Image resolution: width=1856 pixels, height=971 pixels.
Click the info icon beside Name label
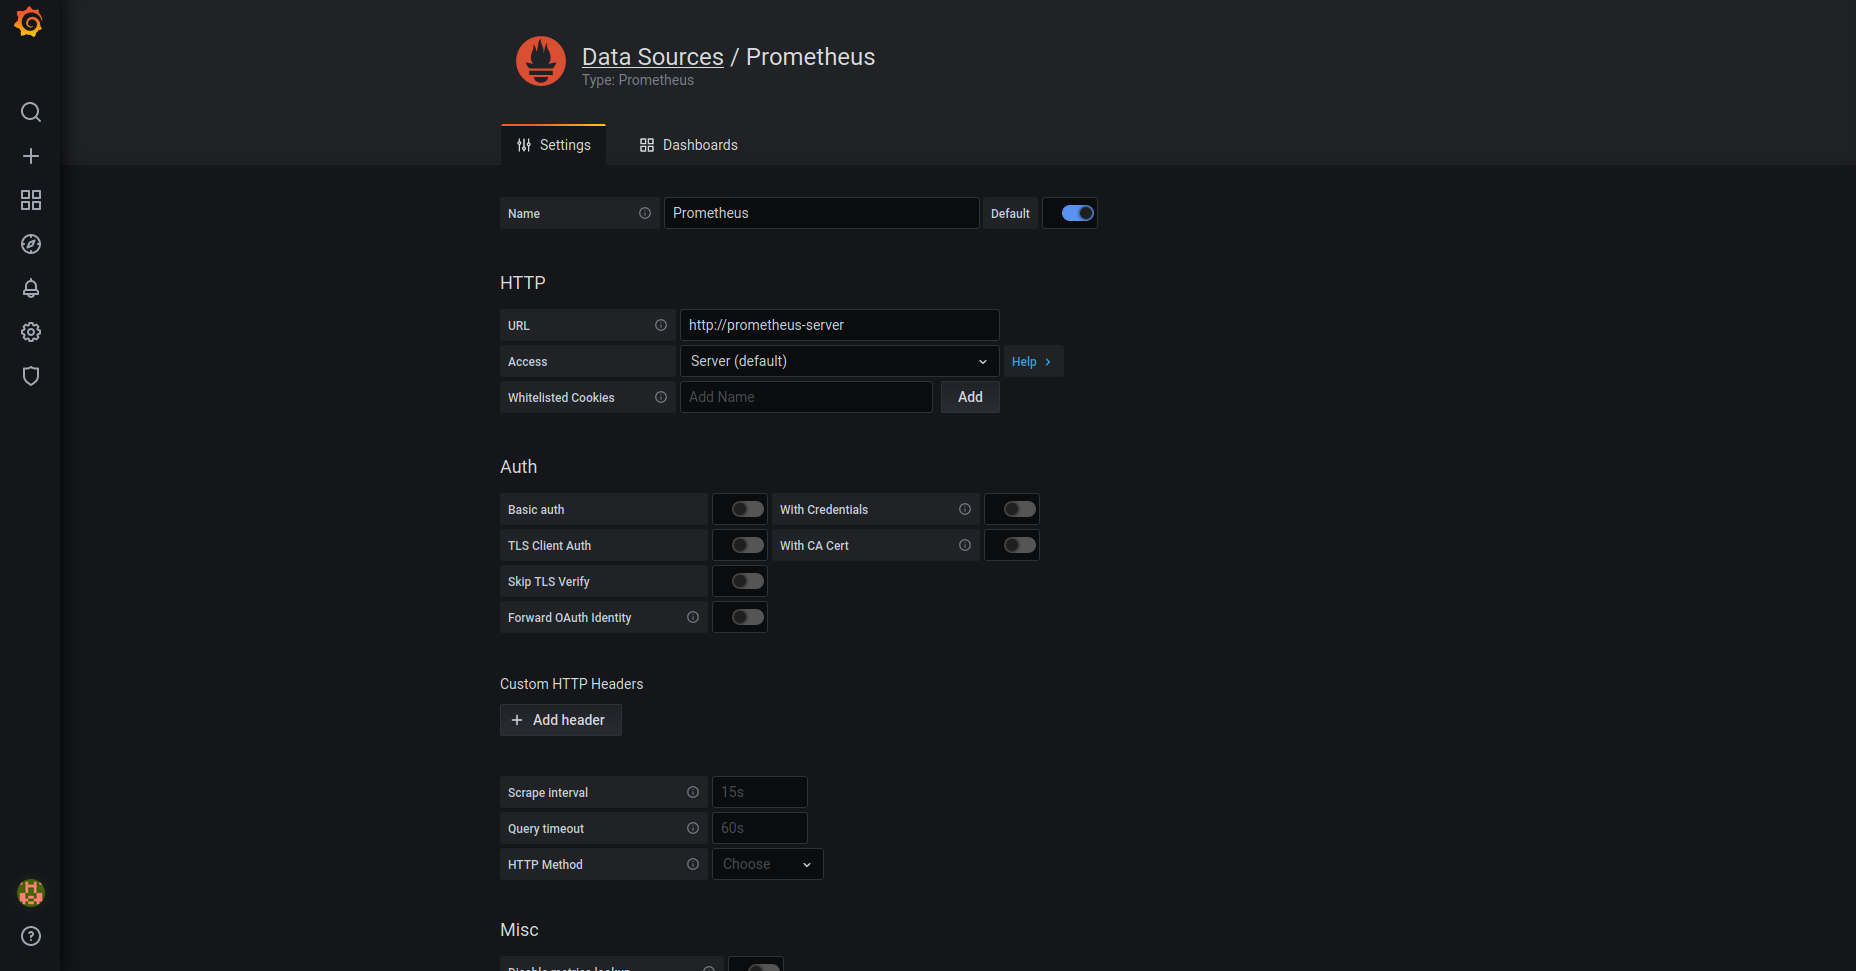[645, 213]
